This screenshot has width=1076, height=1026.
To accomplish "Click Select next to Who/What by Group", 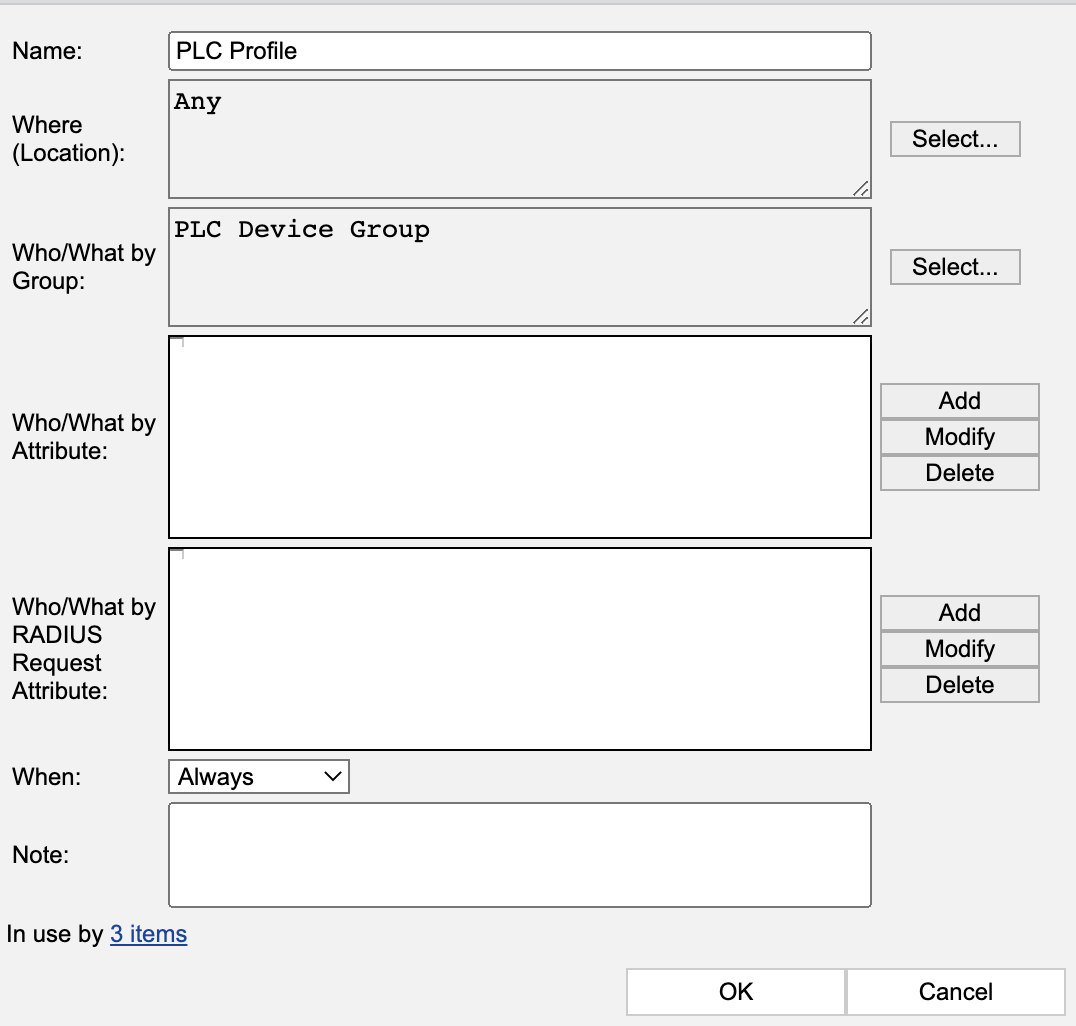I will (x=954, y=267).
